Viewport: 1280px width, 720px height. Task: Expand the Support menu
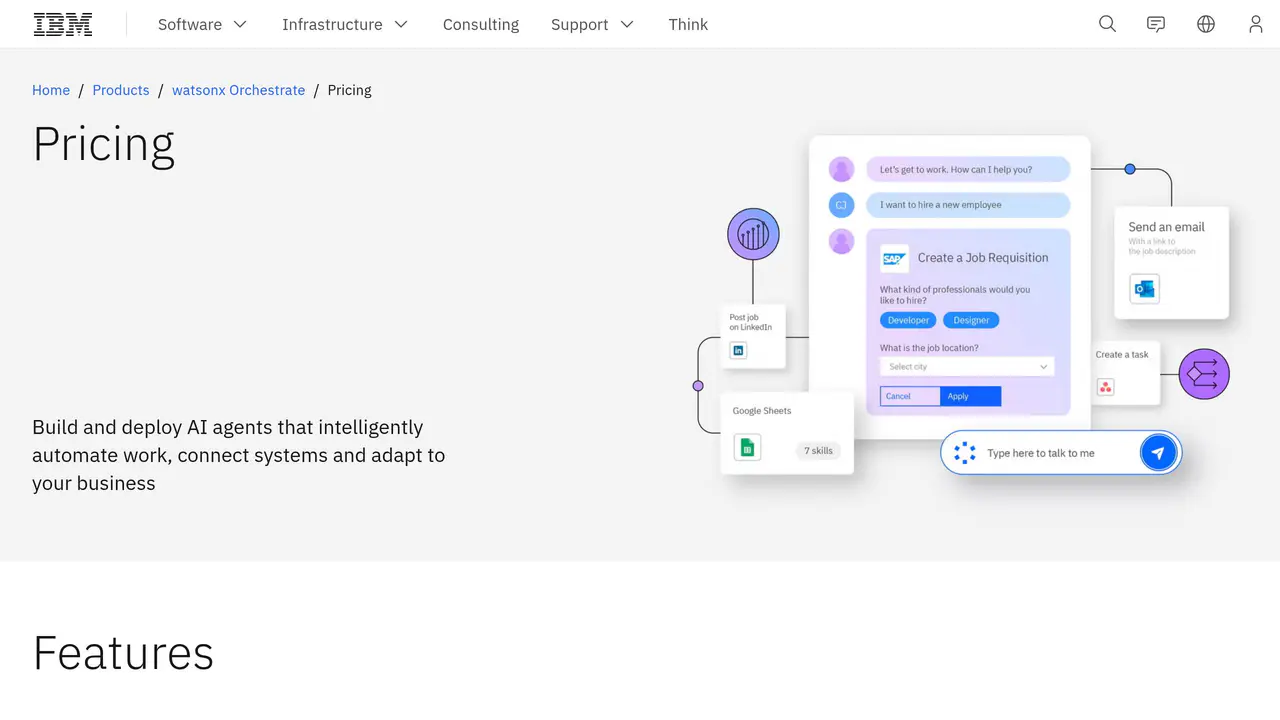(592, 24)
